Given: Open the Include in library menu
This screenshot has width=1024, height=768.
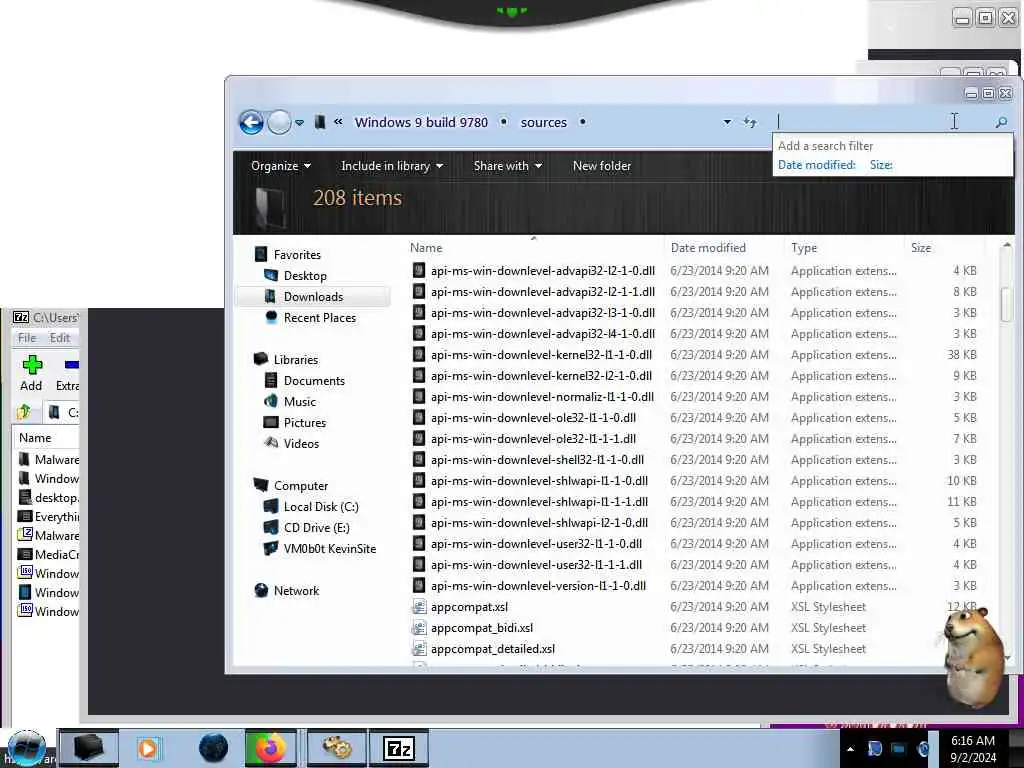Looking at the screenshot, I should click(x=392, y=166).
